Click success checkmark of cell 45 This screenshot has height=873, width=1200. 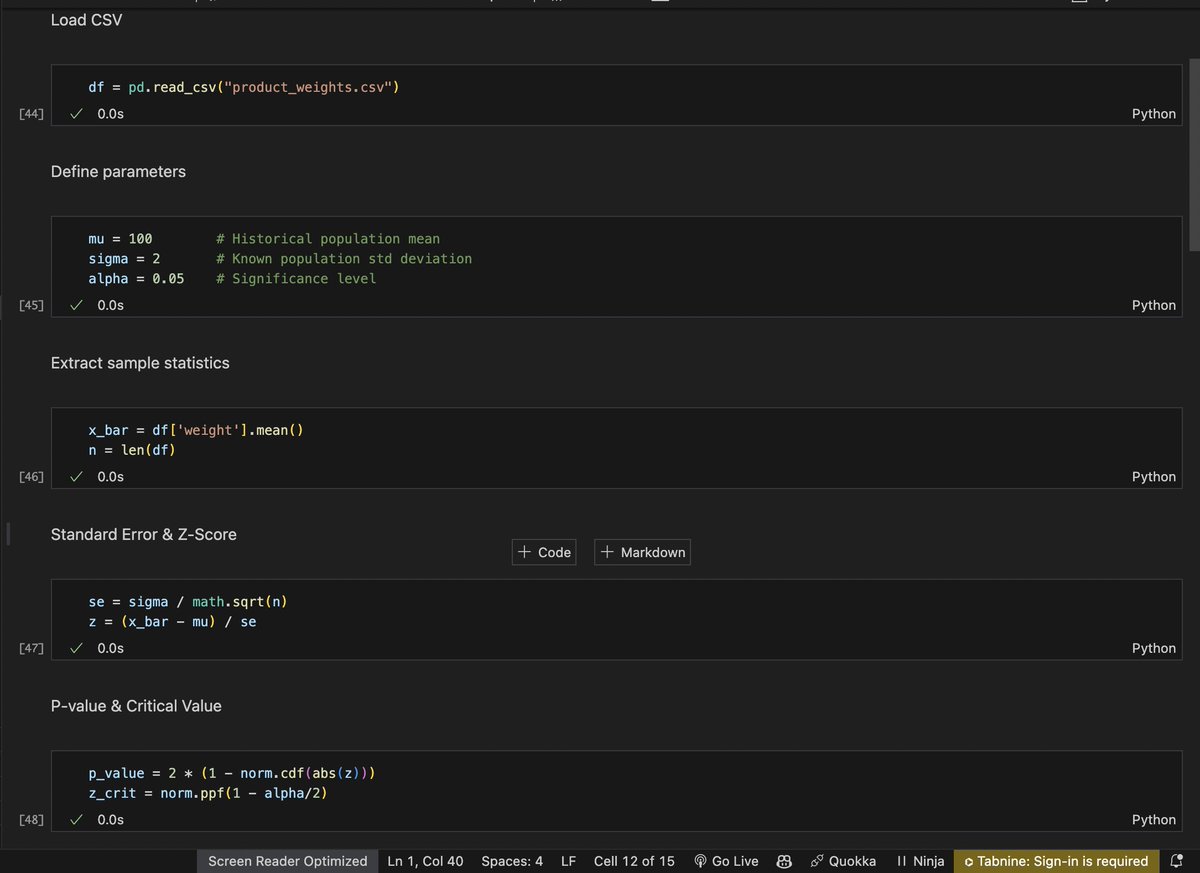[x=76, y=305]
